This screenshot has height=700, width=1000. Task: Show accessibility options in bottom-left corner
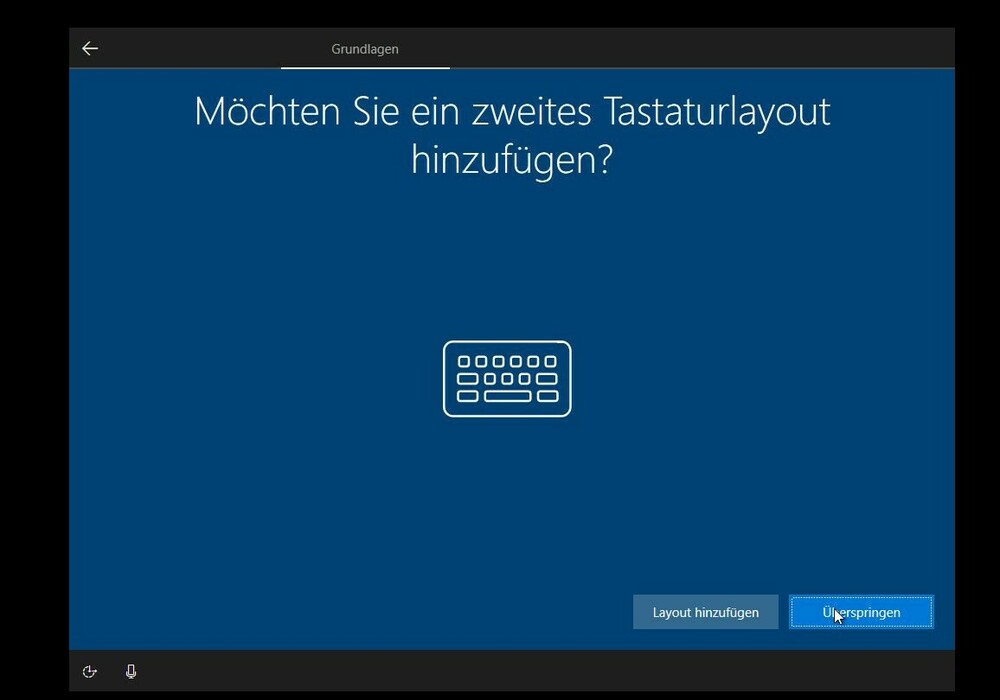(90, 672)
